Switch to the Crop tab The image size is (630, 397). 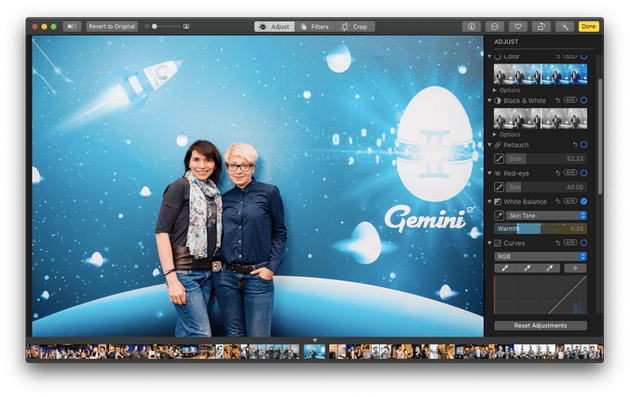click(x=355, y=27)
